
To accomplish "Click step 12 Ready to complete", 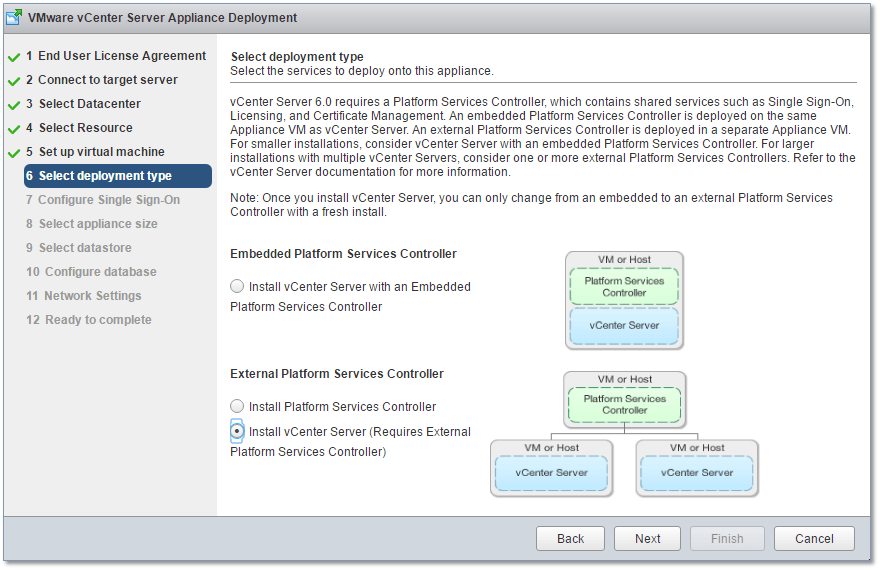I will pos(89,320).
